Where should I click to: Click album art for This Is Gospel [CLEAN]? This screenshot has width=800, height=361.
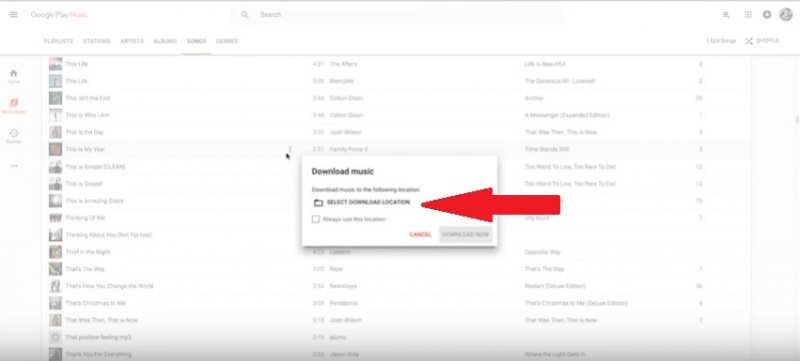point(56,167)
